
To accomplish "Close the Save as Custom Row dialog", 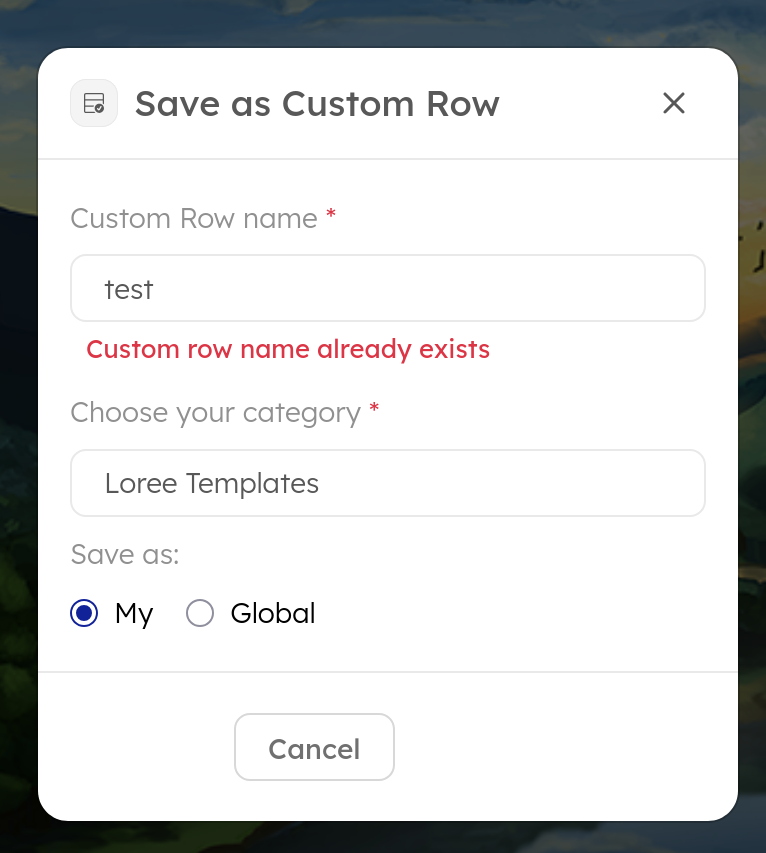I will (674, 103).
